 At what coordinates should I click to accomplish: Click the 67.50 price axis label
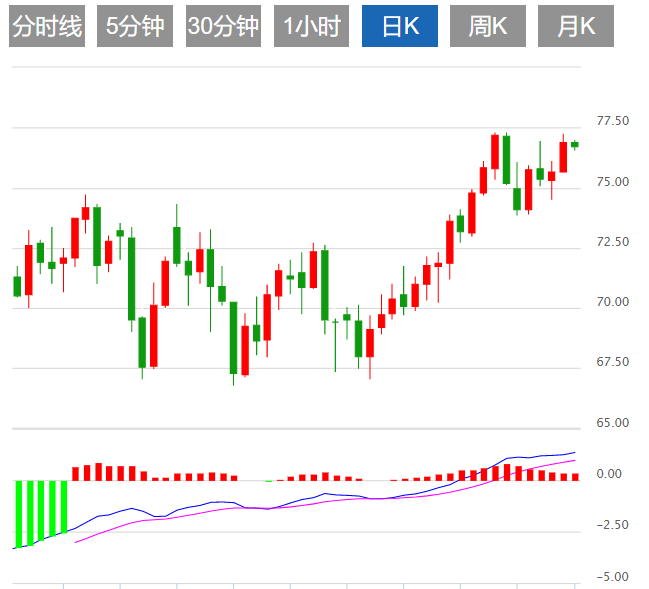(612, 362)
